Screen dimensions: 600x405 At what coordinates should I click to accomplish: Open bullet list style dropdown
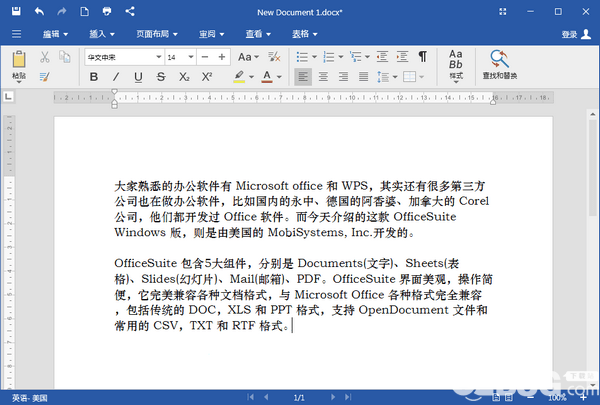(x=315, y=57)
